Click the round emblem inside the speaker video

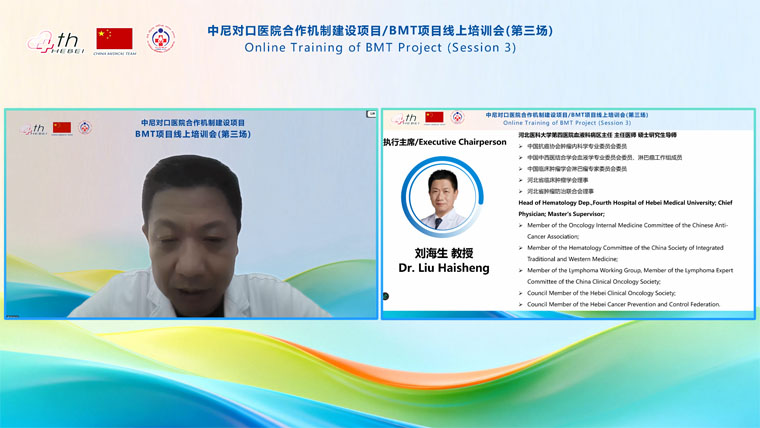coord(85,128)
